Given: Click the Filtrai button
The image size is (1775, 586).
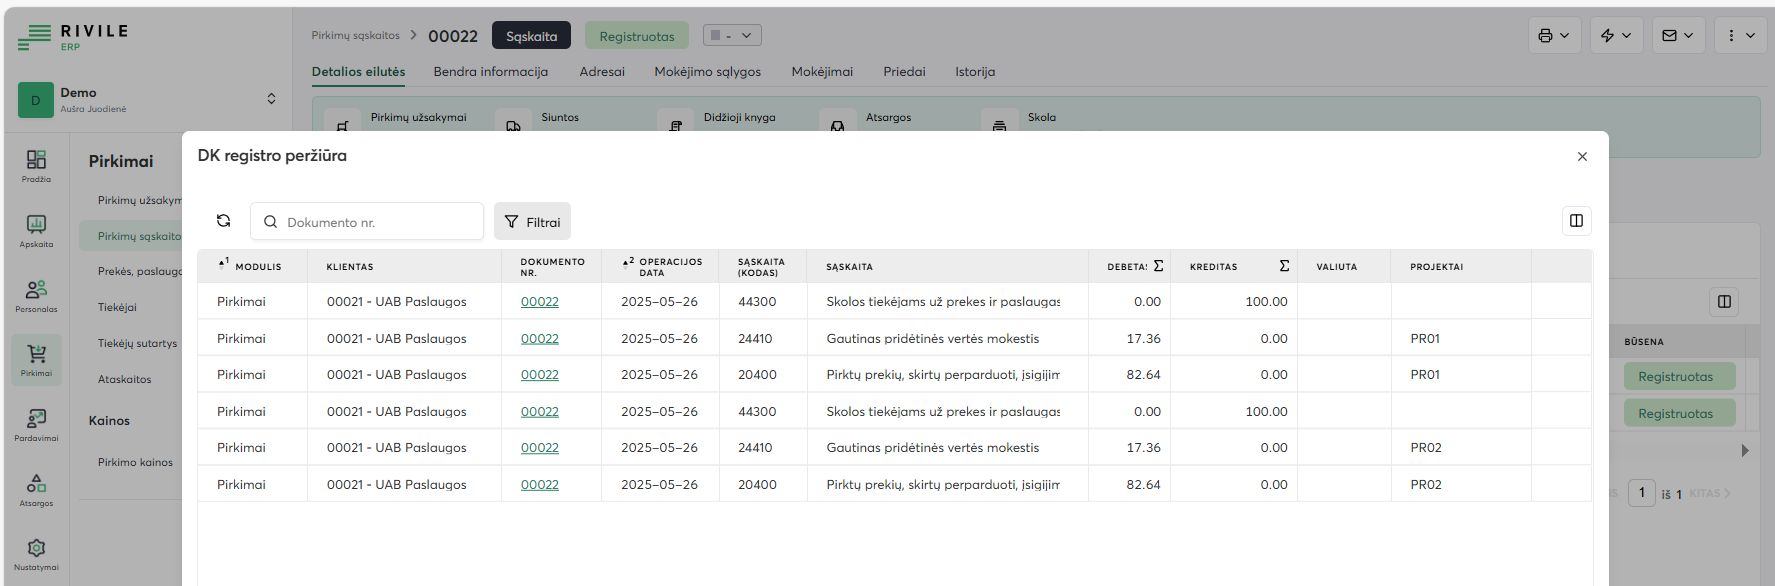Looking at the screenshot, I should tap(532, 222).
